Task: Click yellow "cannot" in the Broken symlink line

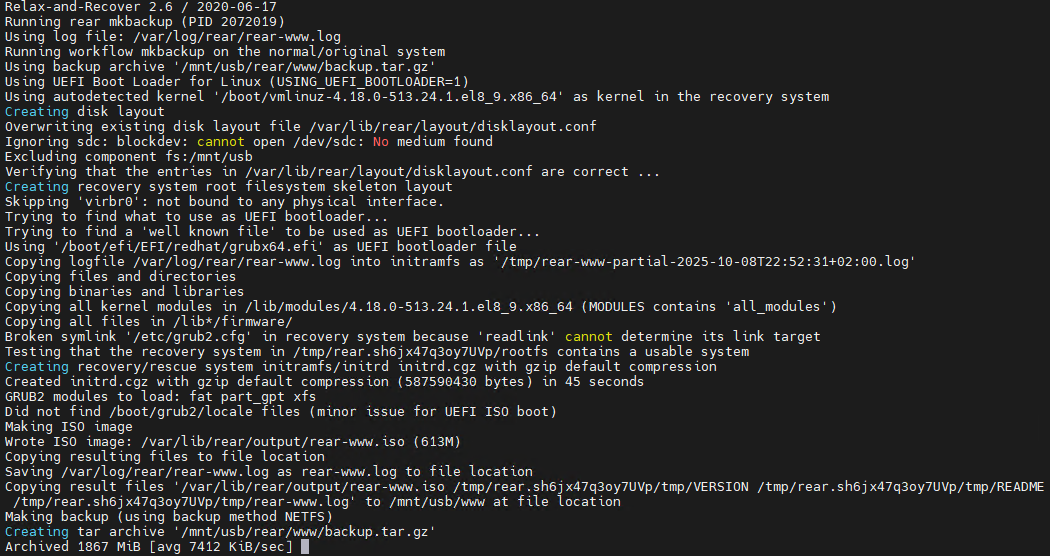Action: 589,337
